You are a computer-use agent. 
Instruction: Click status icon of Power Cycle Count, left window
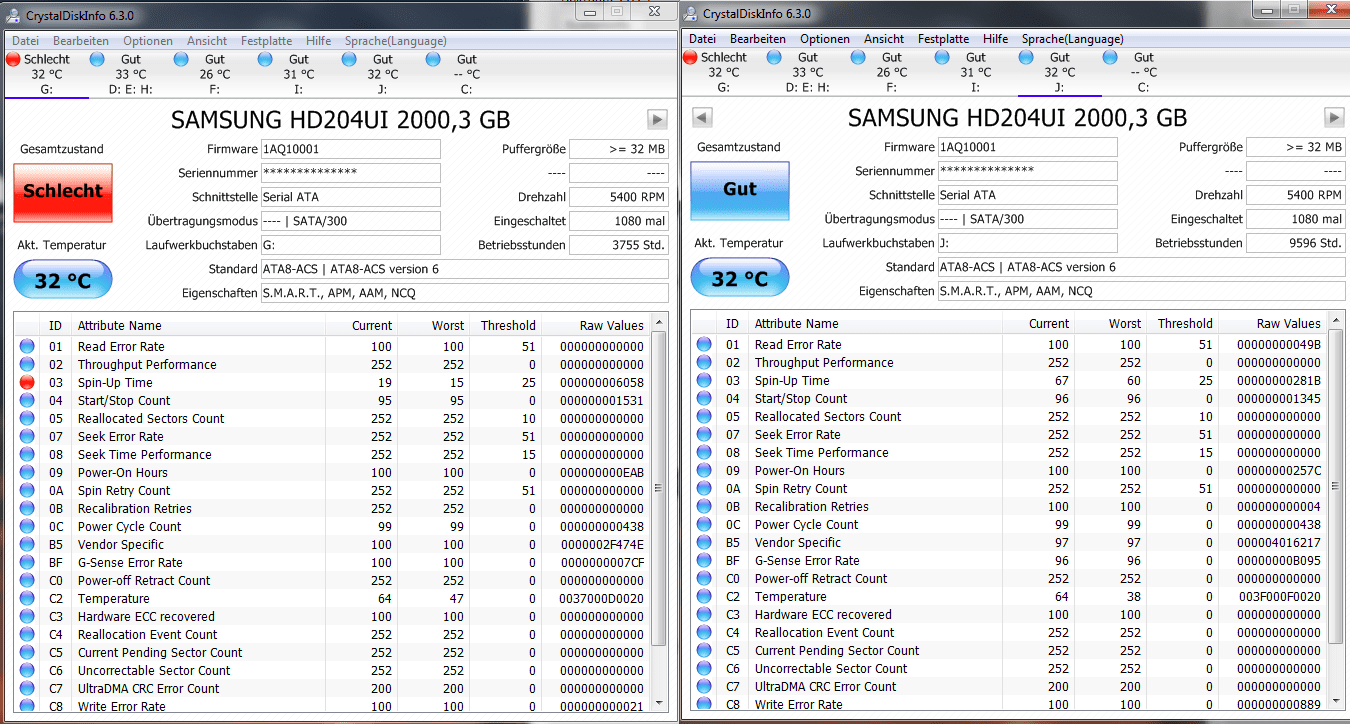[x=27, y=527]
